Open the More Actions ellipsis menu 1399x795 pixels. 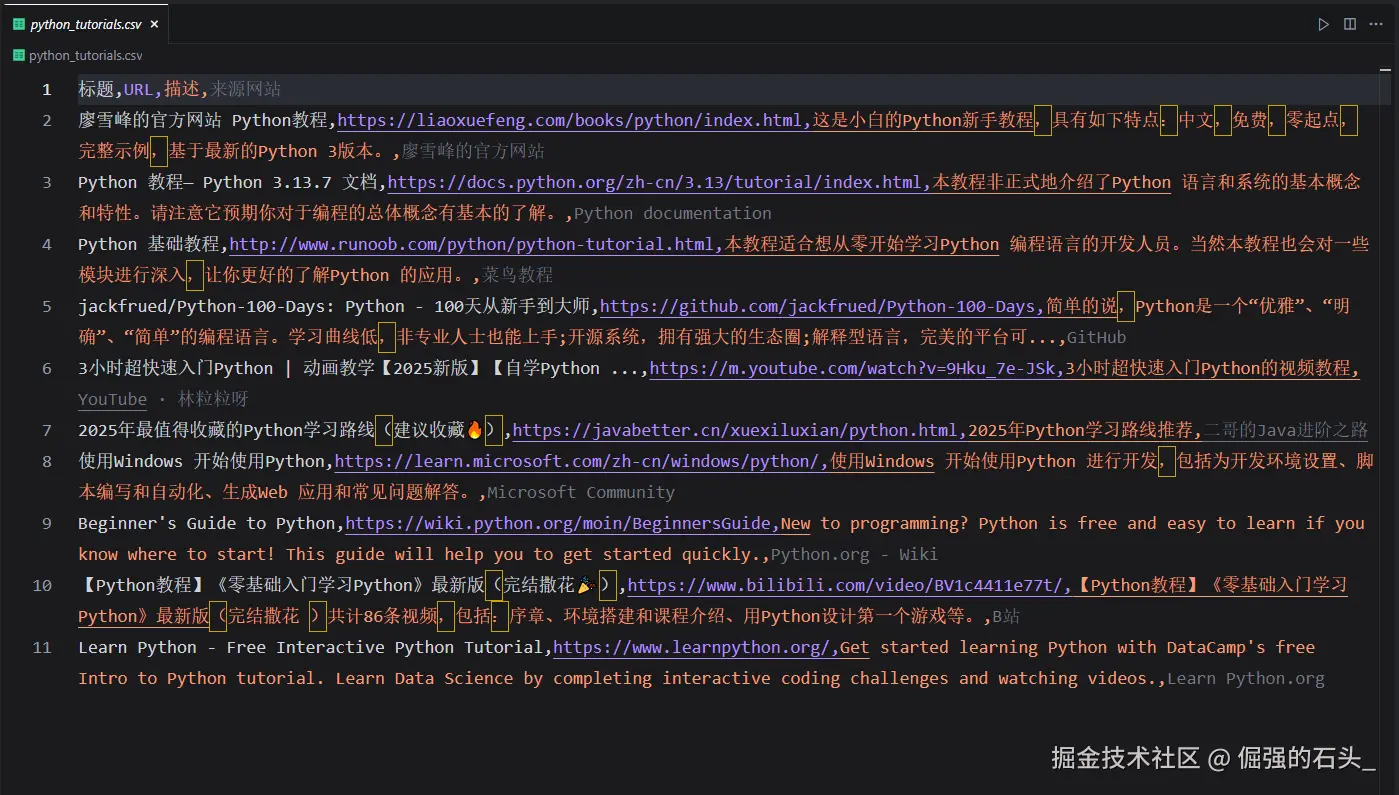pos(1377,24)
